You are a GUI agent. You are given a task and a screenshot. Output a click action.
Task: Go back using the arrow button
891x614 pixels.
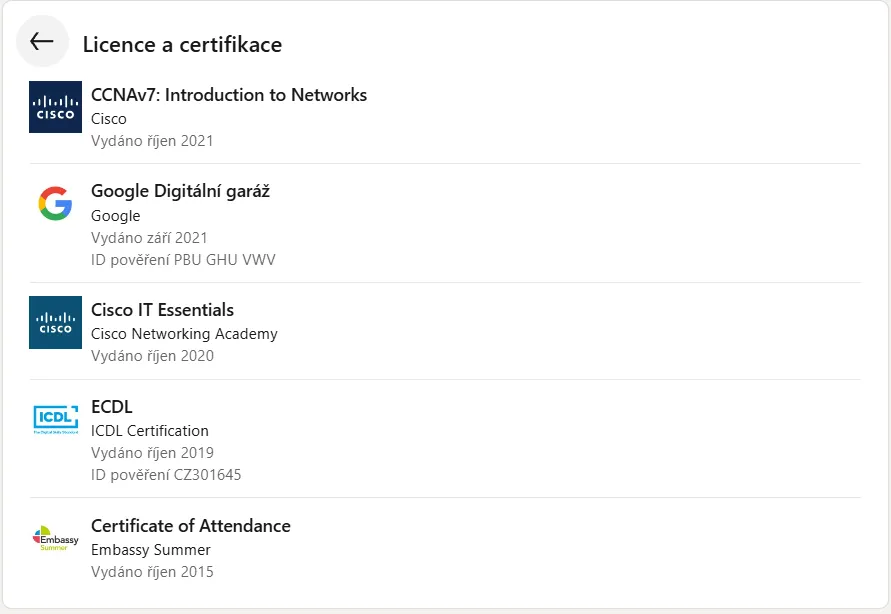tap(42, 42)
